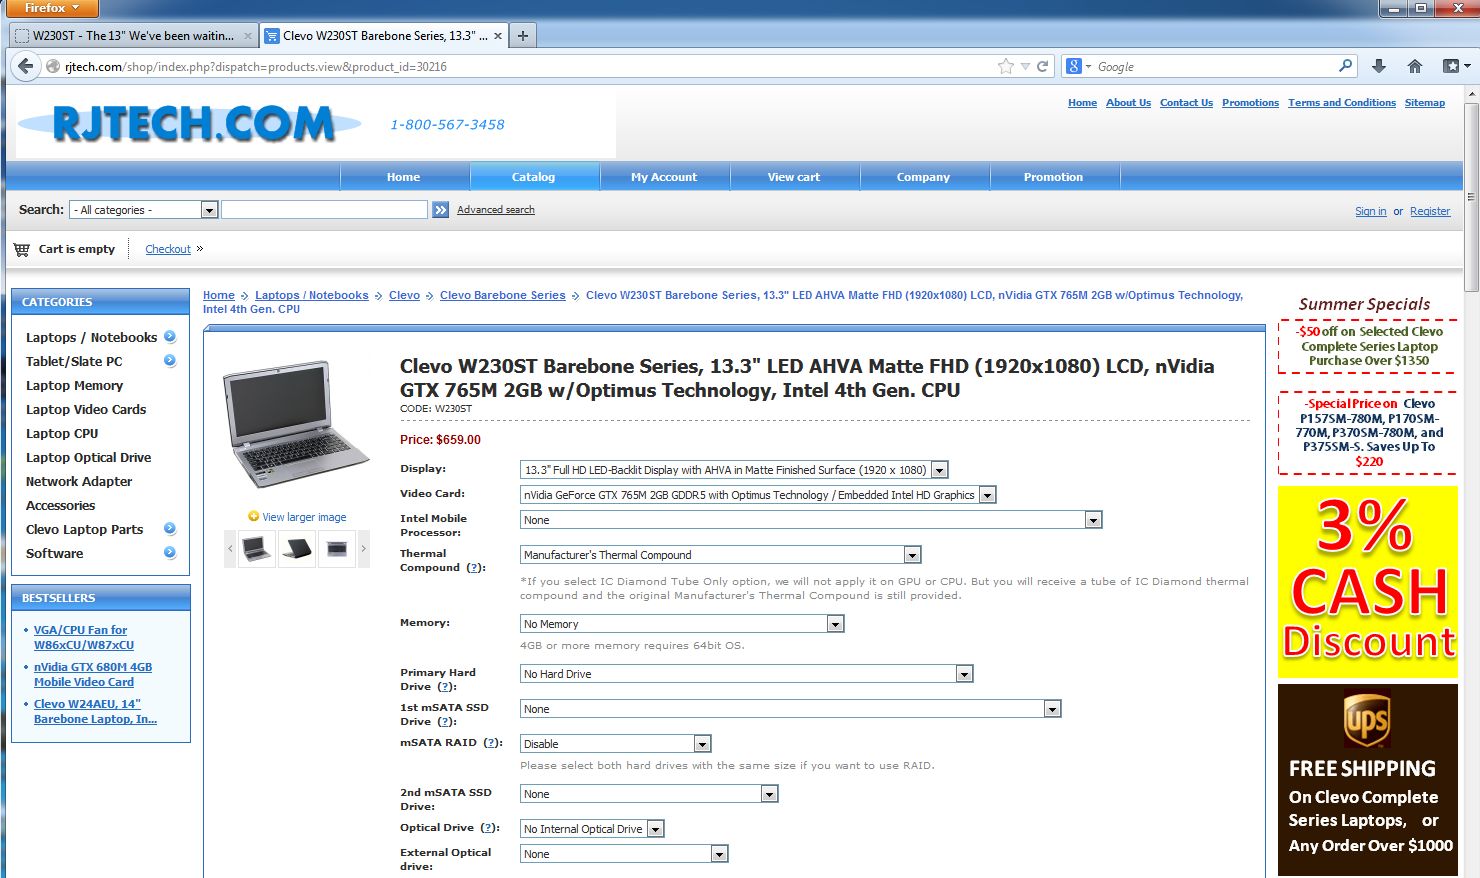Open mSATA RAID help question mark
Image resolution: width=1480 pixels, height=878 pixels.
click(491, 743)
